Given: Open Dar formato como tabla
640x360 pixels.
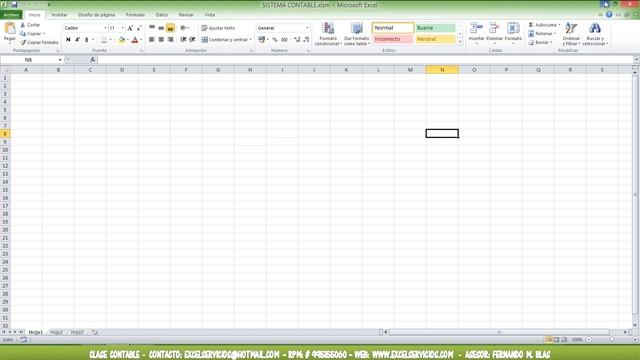Looking at the screenshot, I should (x=357, y=34).
